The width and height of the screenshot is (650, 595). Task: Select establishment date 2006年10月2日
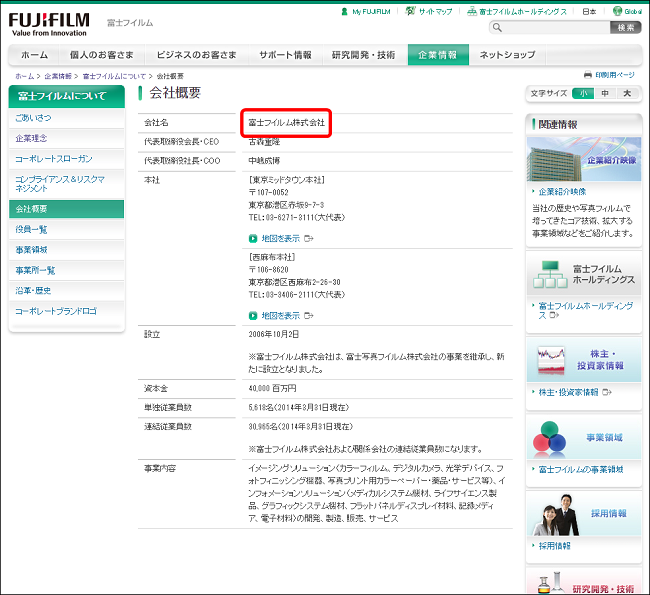[274, 334]
